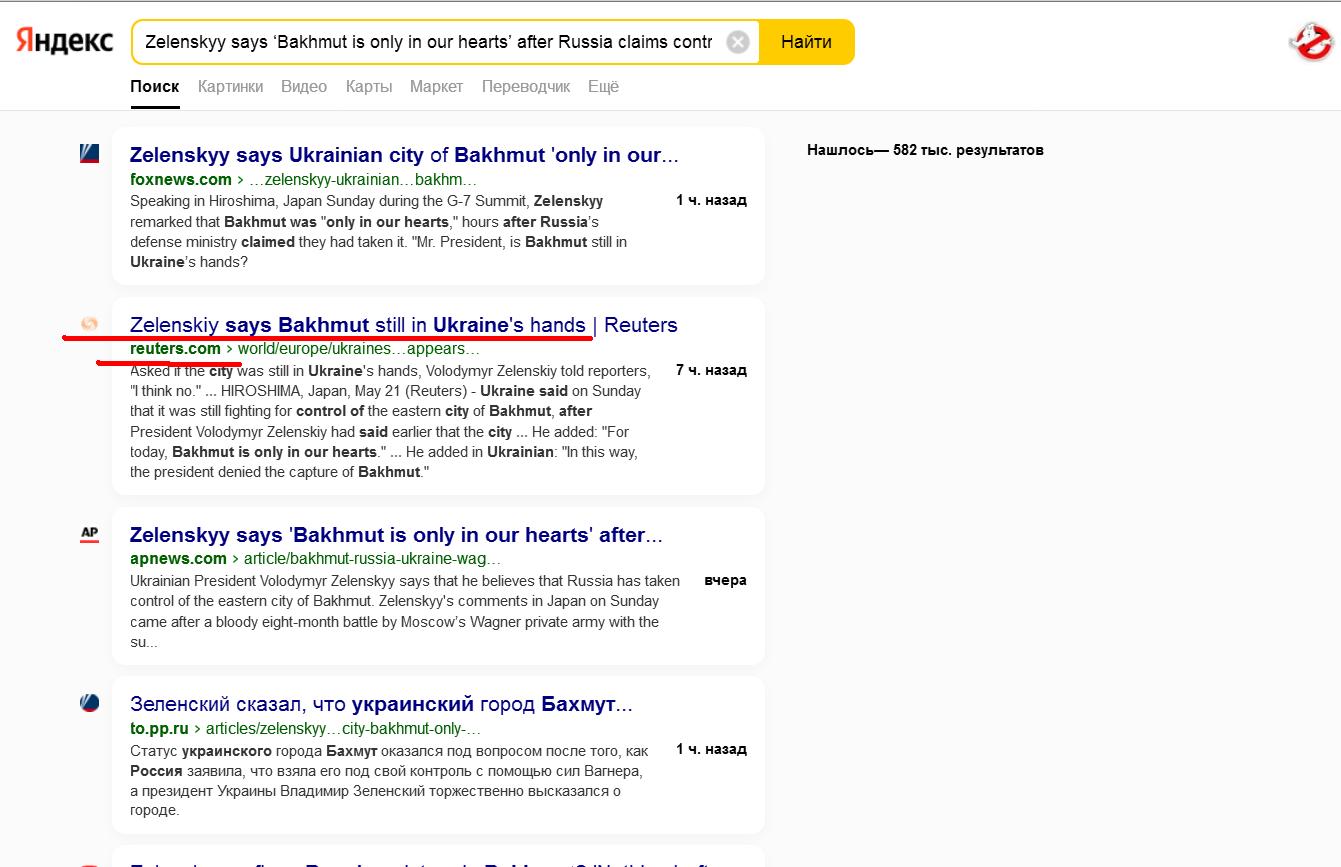This screenshot has width=1341, height=867.
Task: Switch to the Видео tab
Action: coord(304,87)
